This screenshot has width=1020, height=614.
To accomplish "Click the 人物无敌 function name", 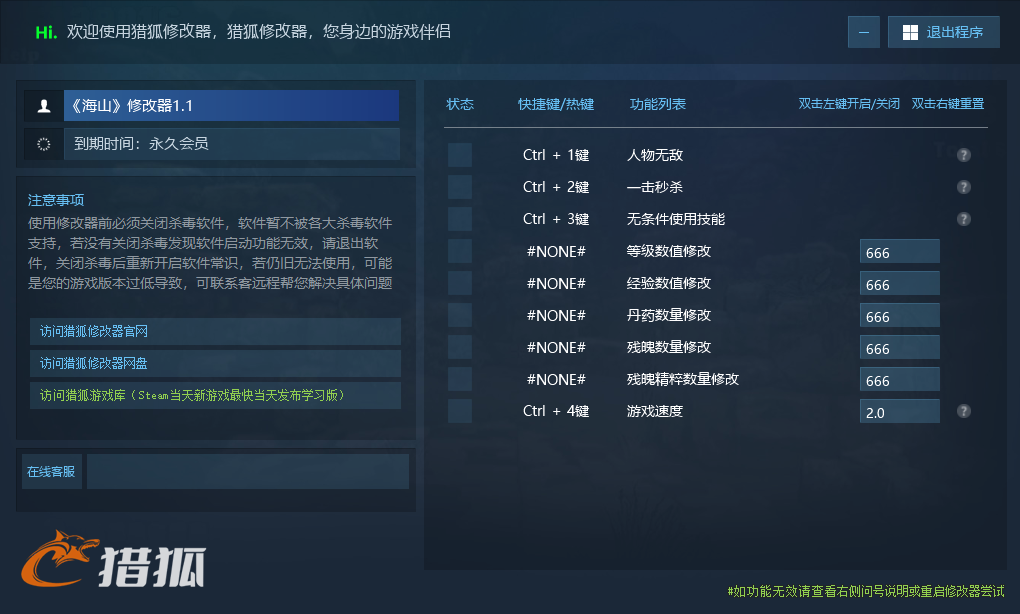I will click(654, 155).
